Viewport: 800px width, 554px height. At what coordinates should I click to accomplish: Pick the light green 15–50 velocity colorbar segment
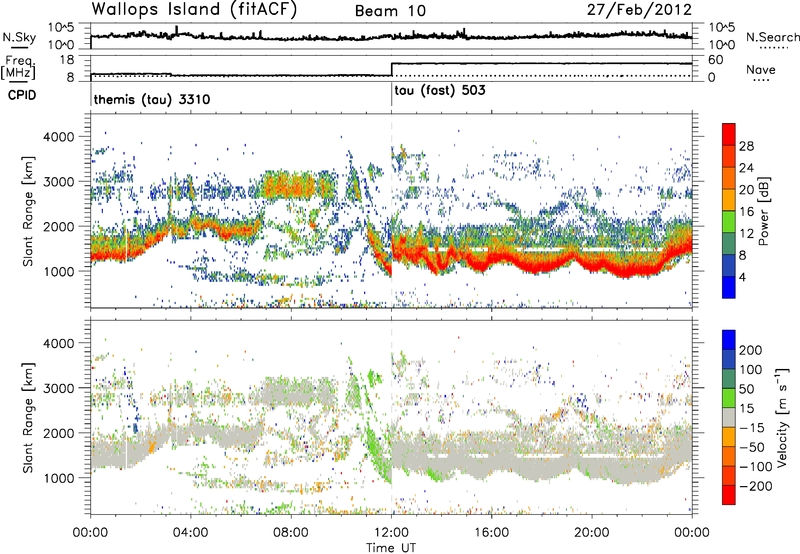(729, 398)
